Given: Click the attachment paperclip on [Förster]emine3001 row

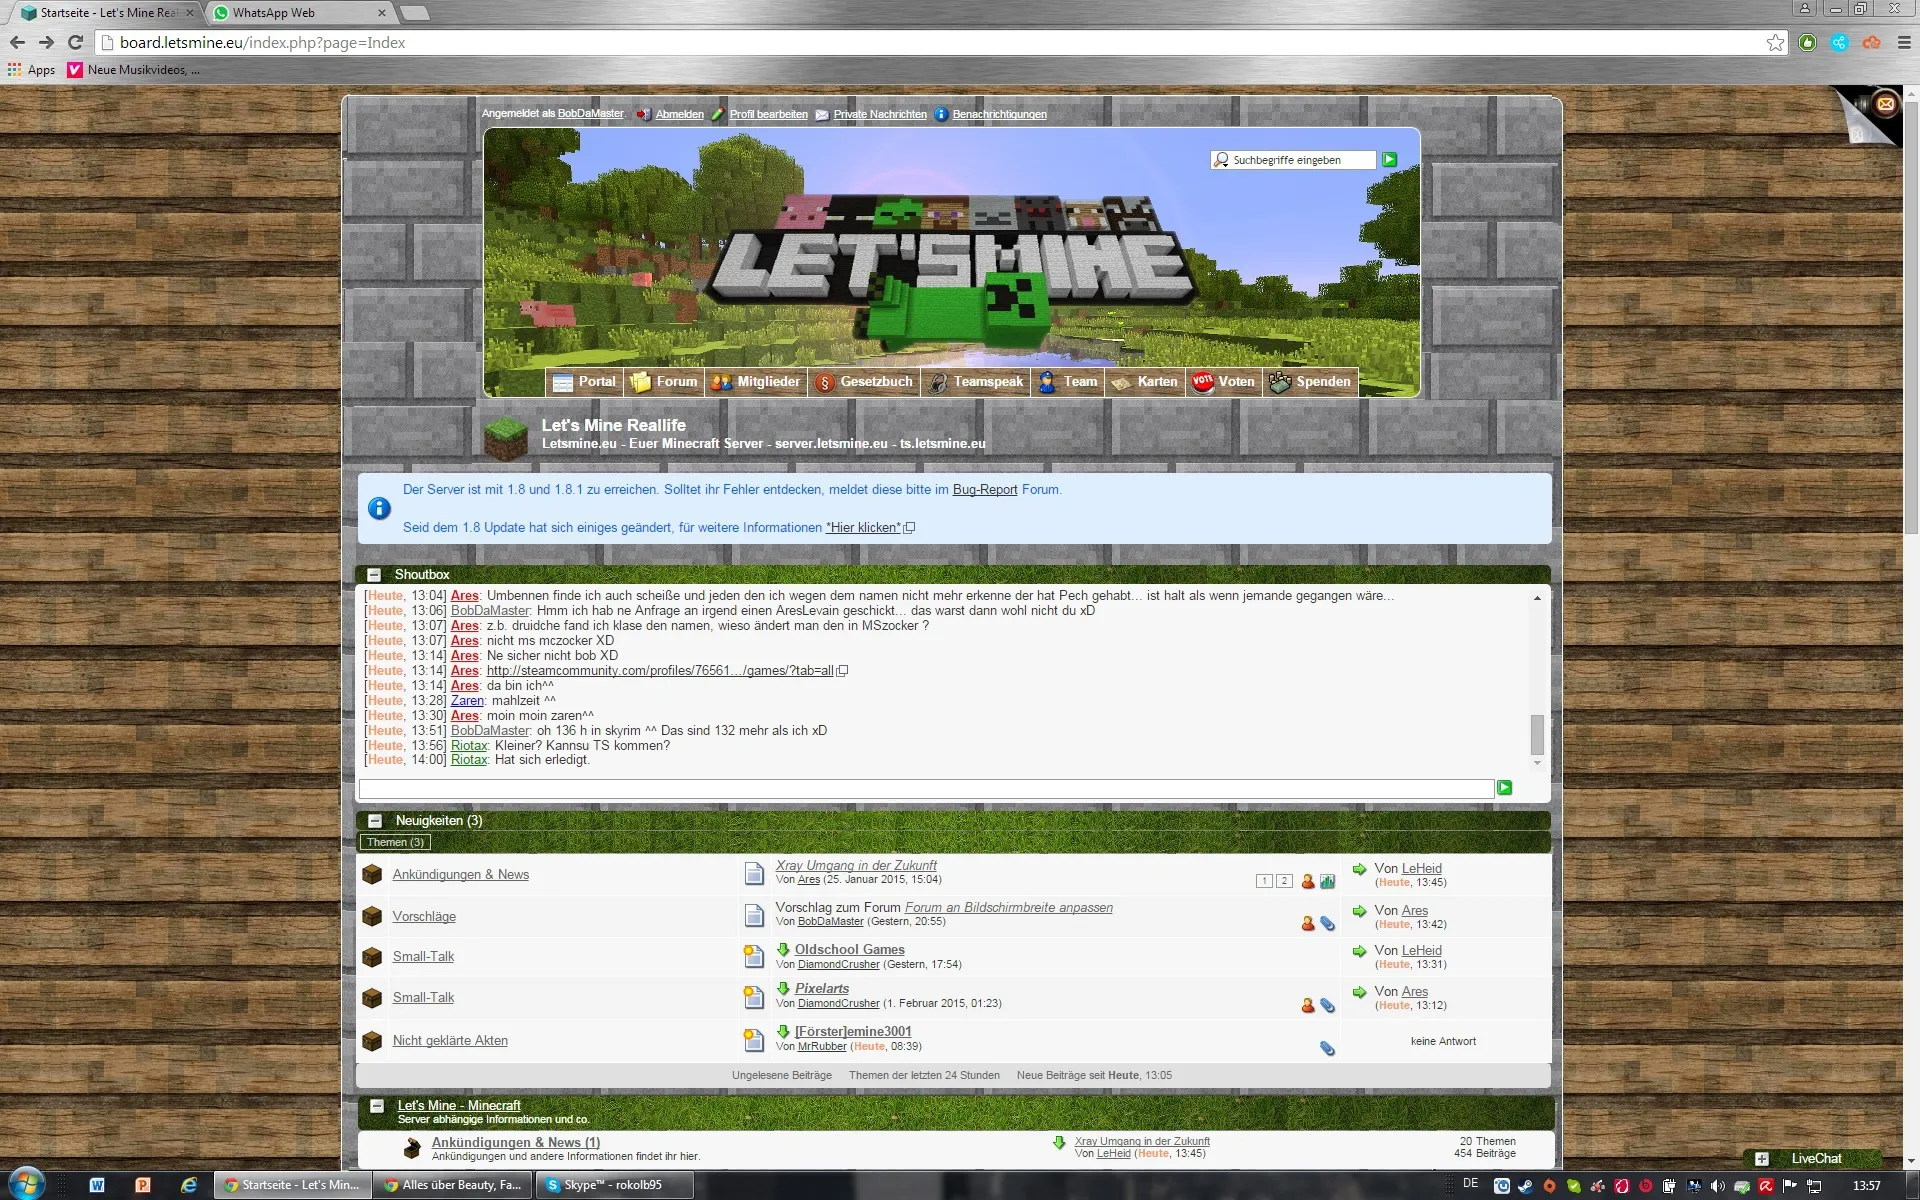Looking at the screenshot, I should pyautogui.click(x=1327, y=1048).
